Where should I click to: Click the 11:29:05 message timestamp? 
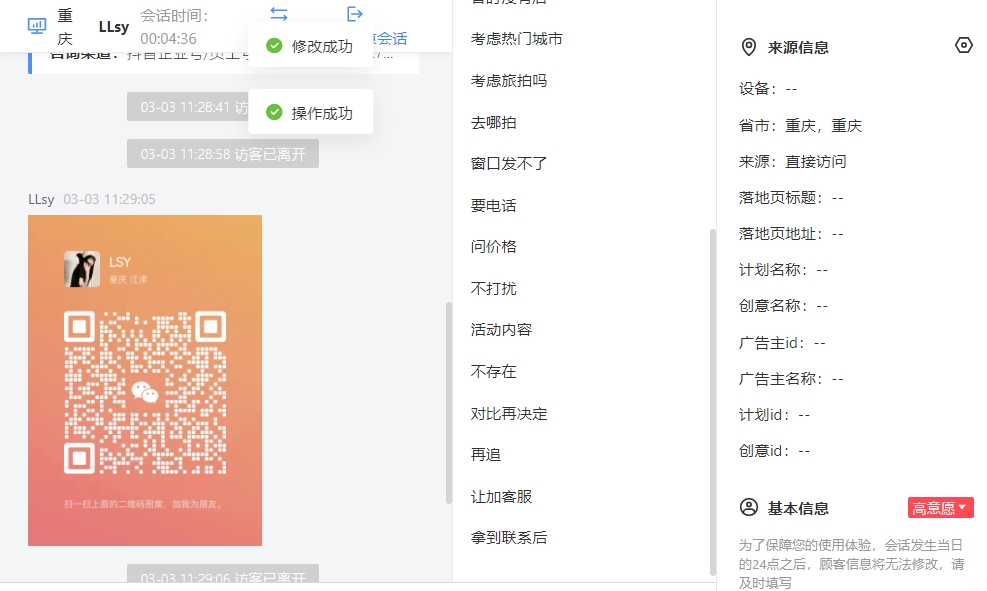(110, 200)
